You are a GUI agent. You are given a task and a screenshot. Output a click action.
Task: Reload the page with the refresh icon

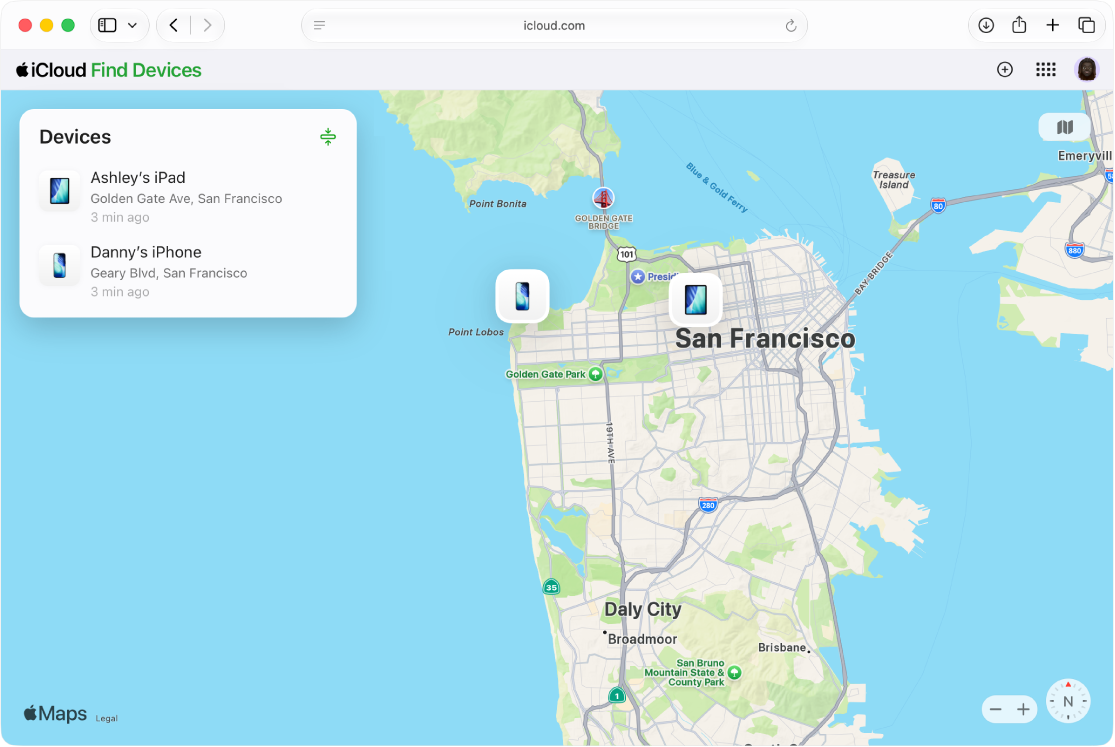click(x=791, y=26)
